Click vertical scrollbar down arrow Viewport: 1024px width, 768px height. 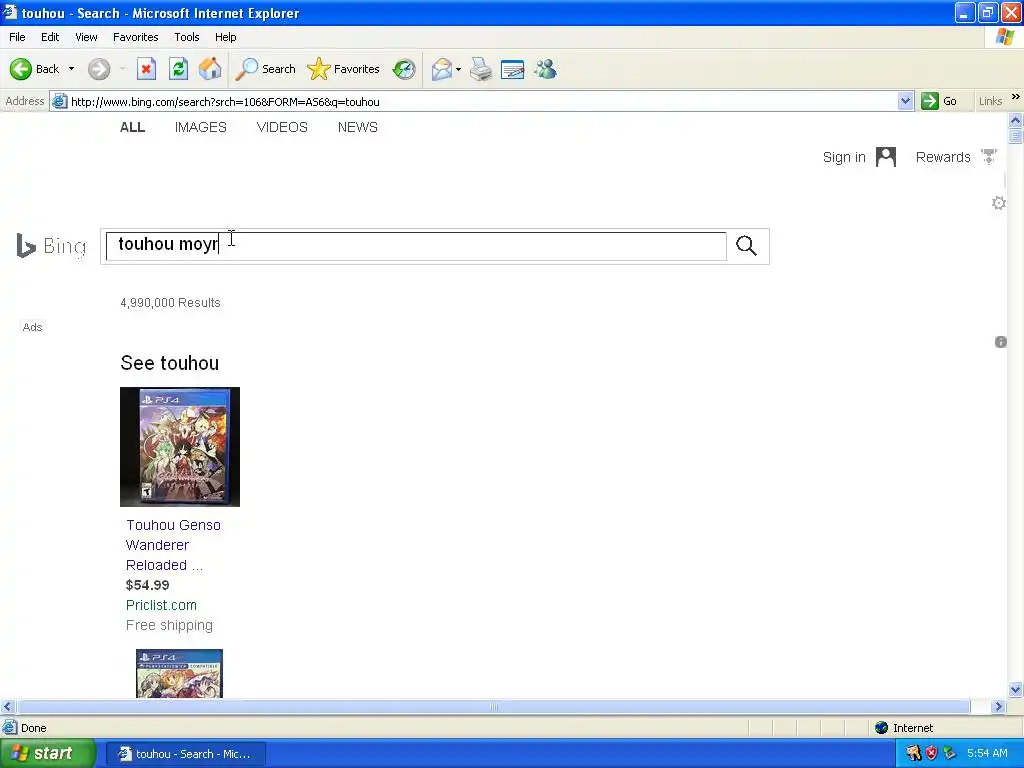coord(1015,690)
